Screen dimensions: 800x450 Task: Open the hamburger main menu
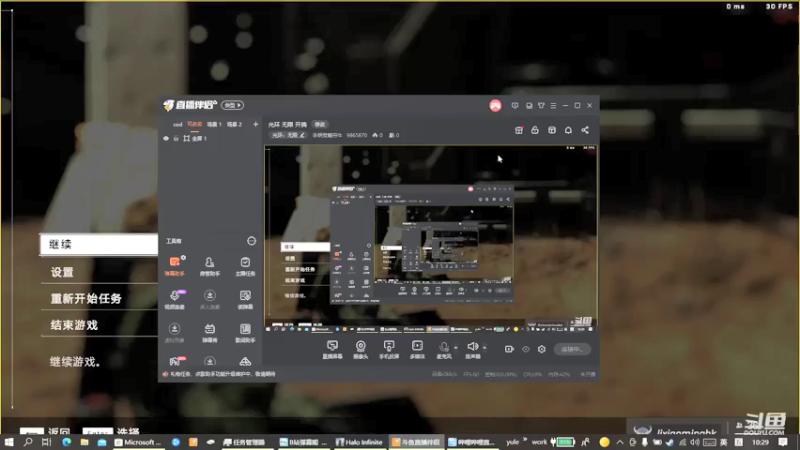point(554,106)
